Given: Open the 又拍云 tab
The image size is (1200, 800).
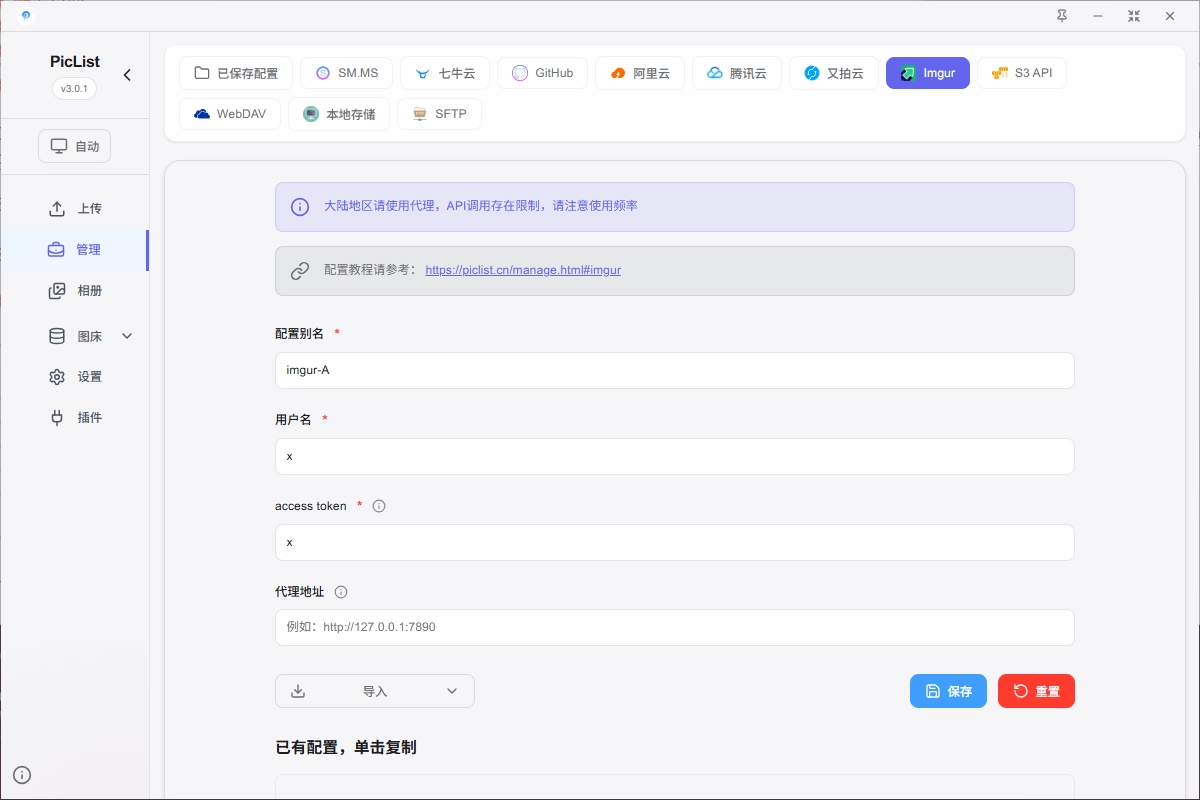Looking at the screenshot, I should coord(833,73).
